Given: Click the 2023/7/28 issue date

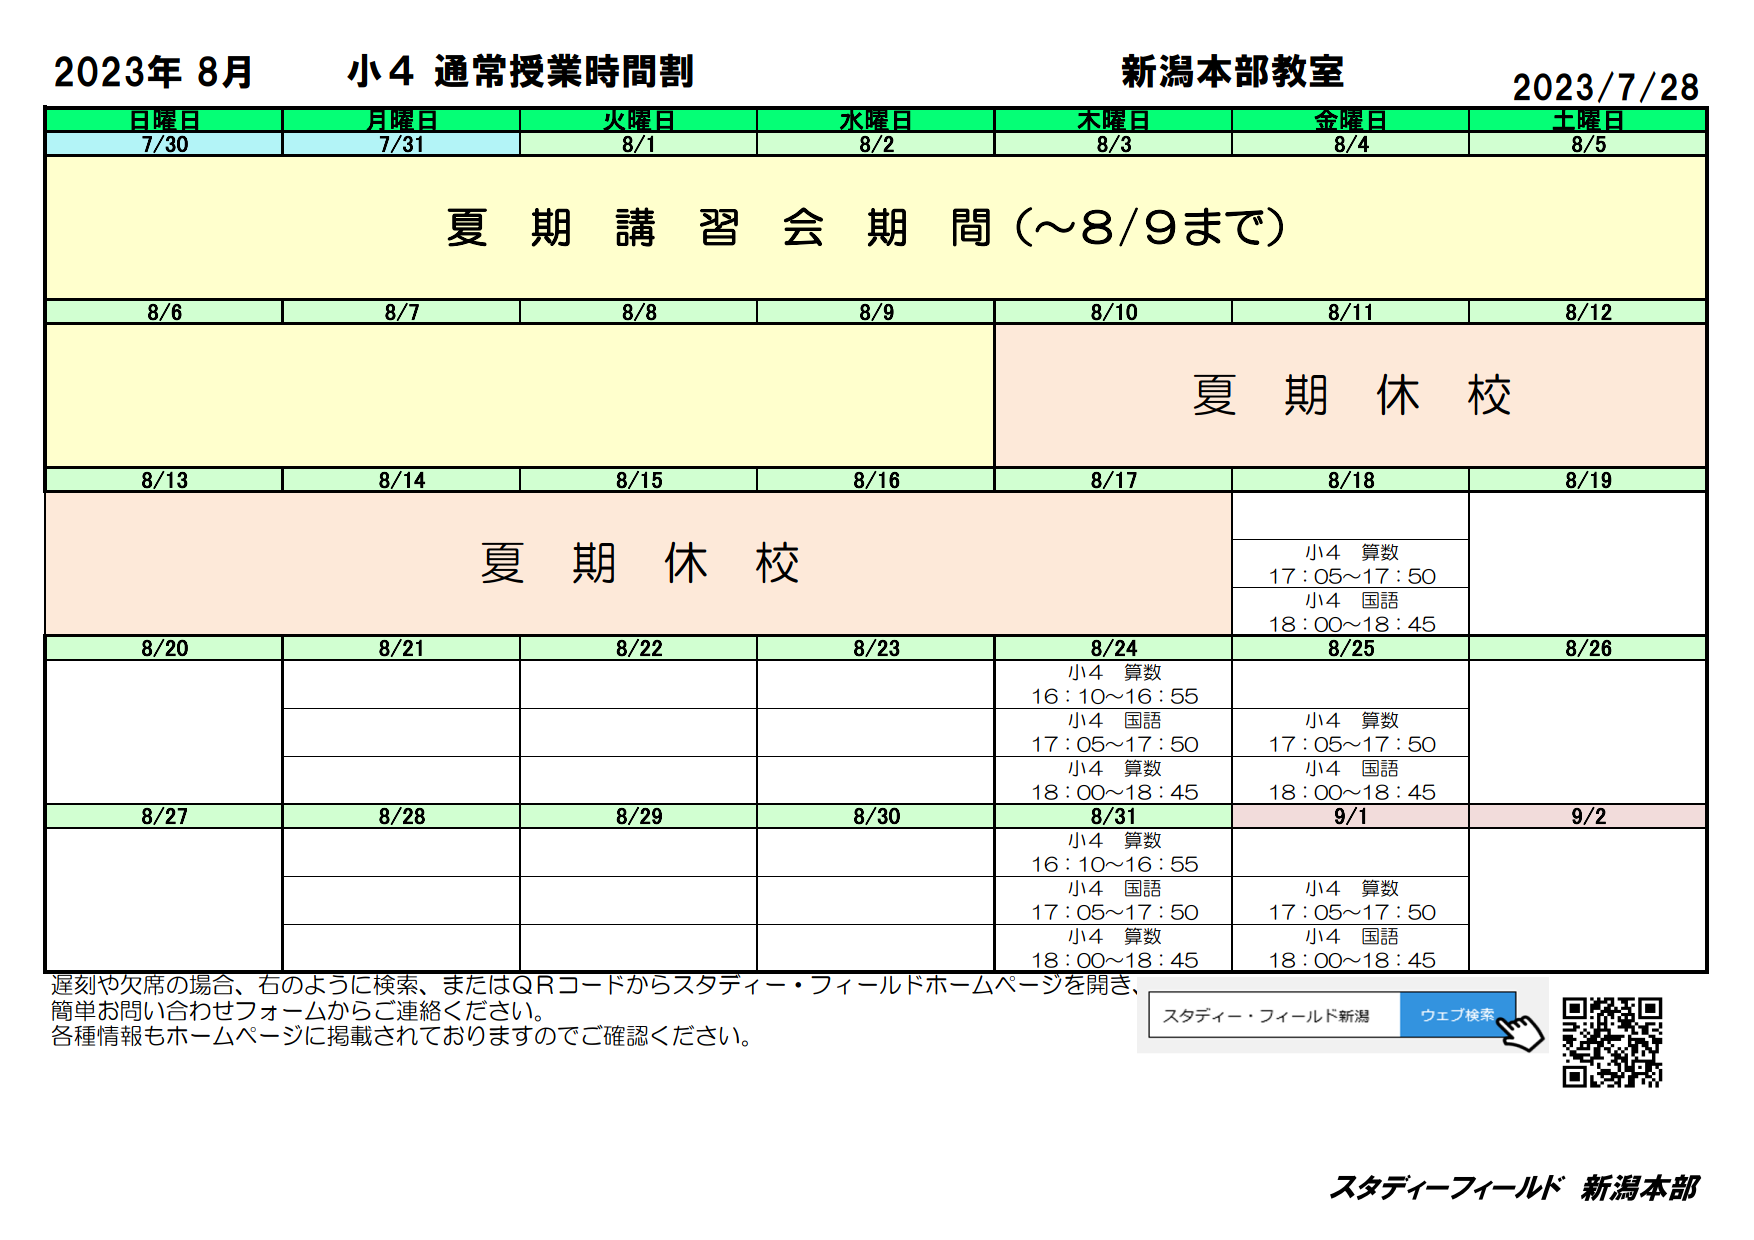Looking at the screenshot, I should pos(1605,87).
